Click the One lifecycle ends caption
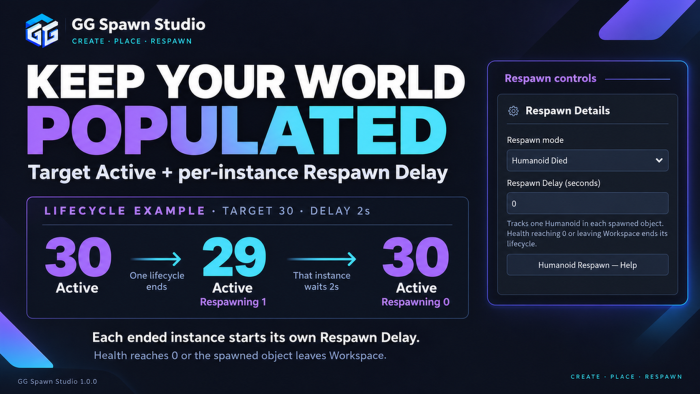This screenshot has width=700, height=394. pos(157,281)
